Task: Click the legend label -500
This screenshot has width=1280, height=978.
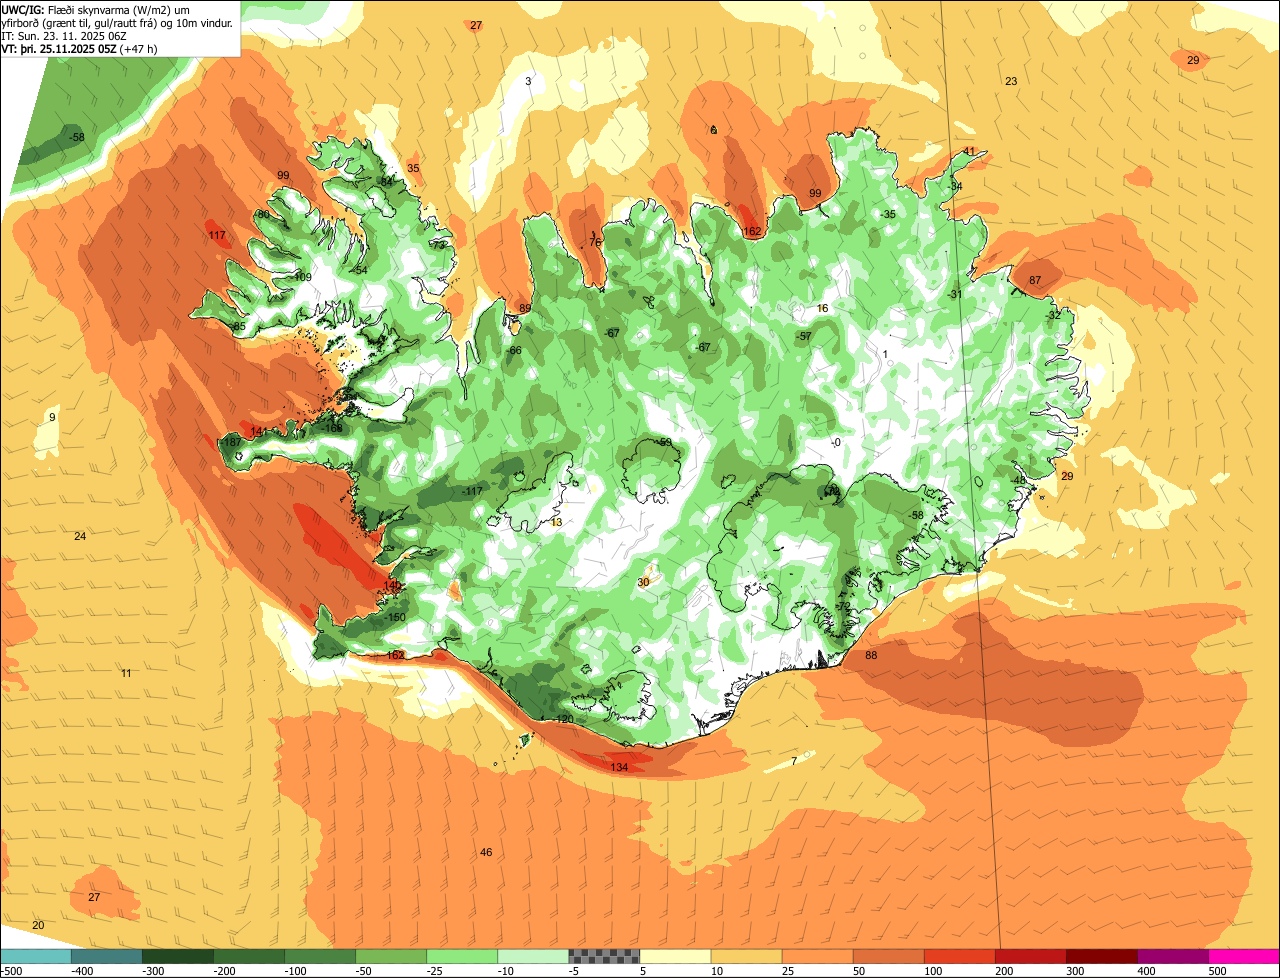Action: click(x=13, y=970)
